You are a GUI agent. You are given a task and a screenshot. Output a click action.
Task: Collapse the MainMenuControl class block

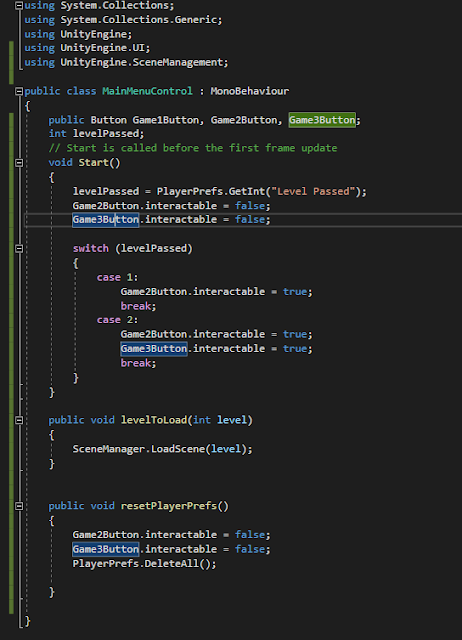19,91
